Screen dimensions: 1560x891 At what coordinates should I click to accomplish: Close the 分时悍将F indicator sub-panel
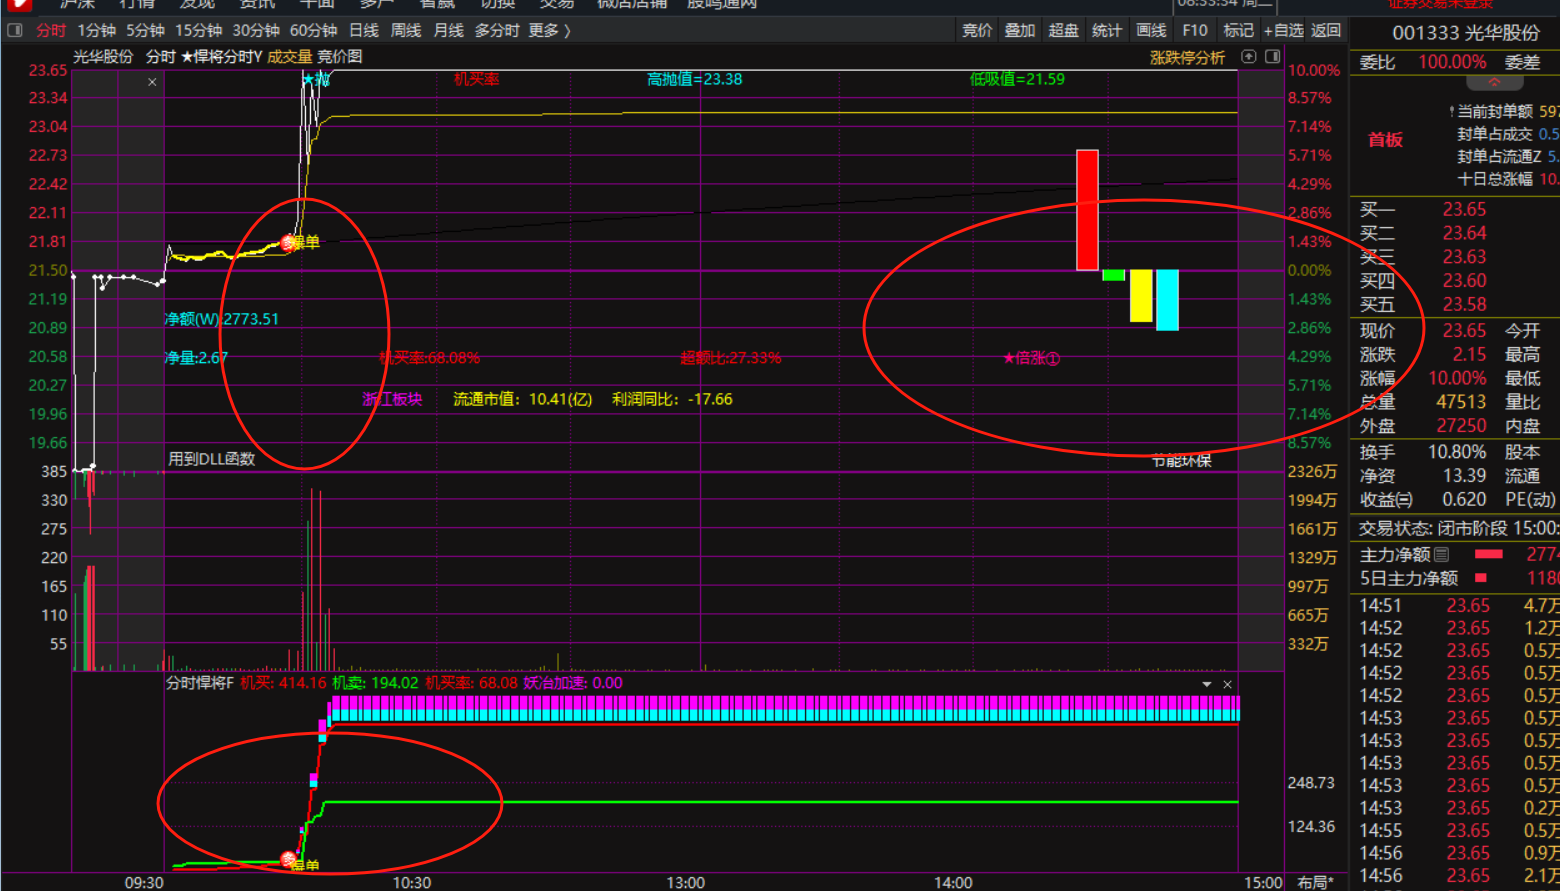(1227, 684)
